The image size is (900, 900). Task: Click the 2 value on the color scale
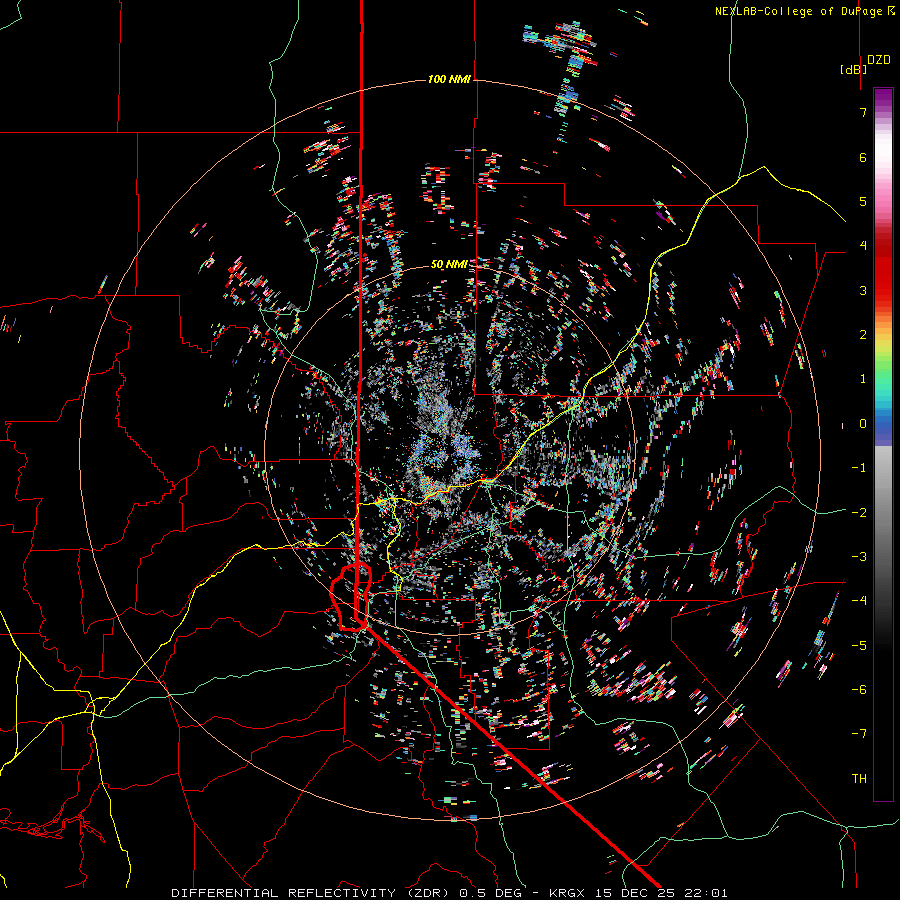tap(863, 335)
